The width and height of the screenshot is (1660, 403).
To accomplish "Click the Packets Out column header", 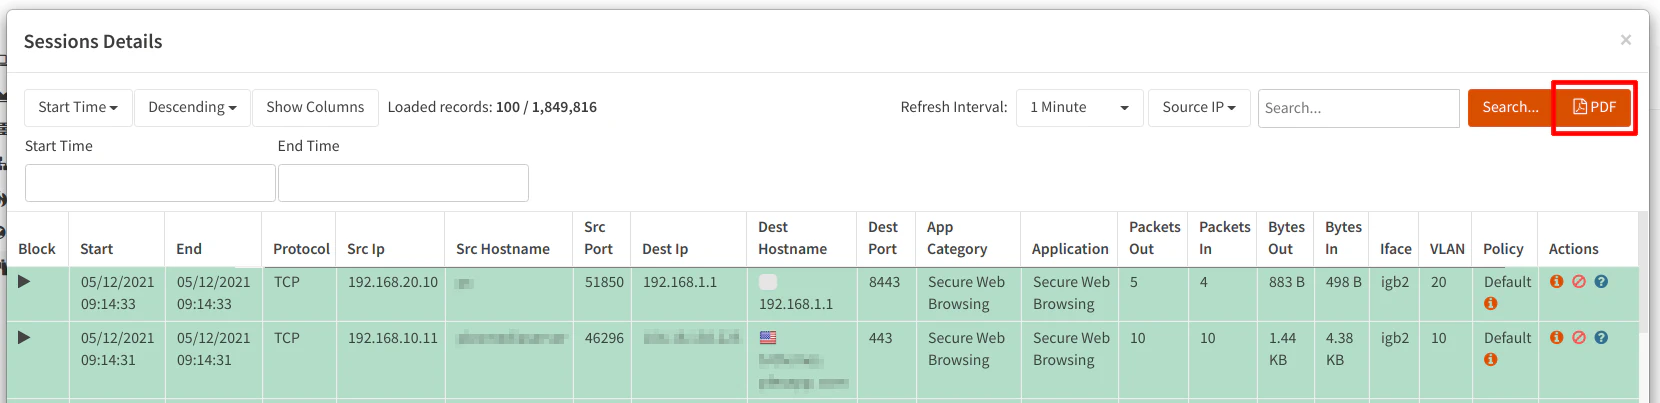I will (x=1155, y=238).
